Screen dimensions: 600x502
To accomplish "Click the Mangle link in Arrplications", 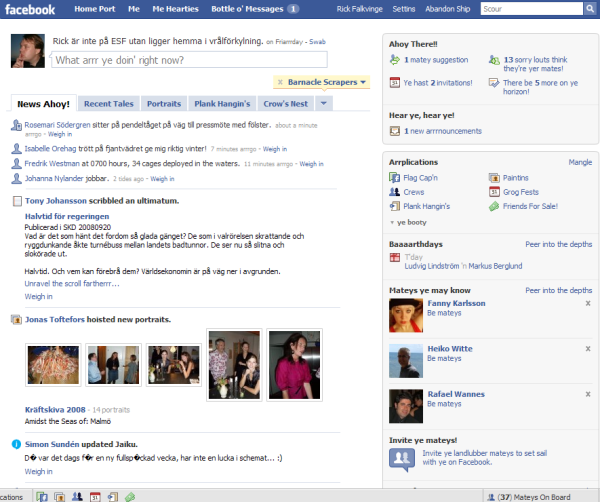I will click(580, 162).
